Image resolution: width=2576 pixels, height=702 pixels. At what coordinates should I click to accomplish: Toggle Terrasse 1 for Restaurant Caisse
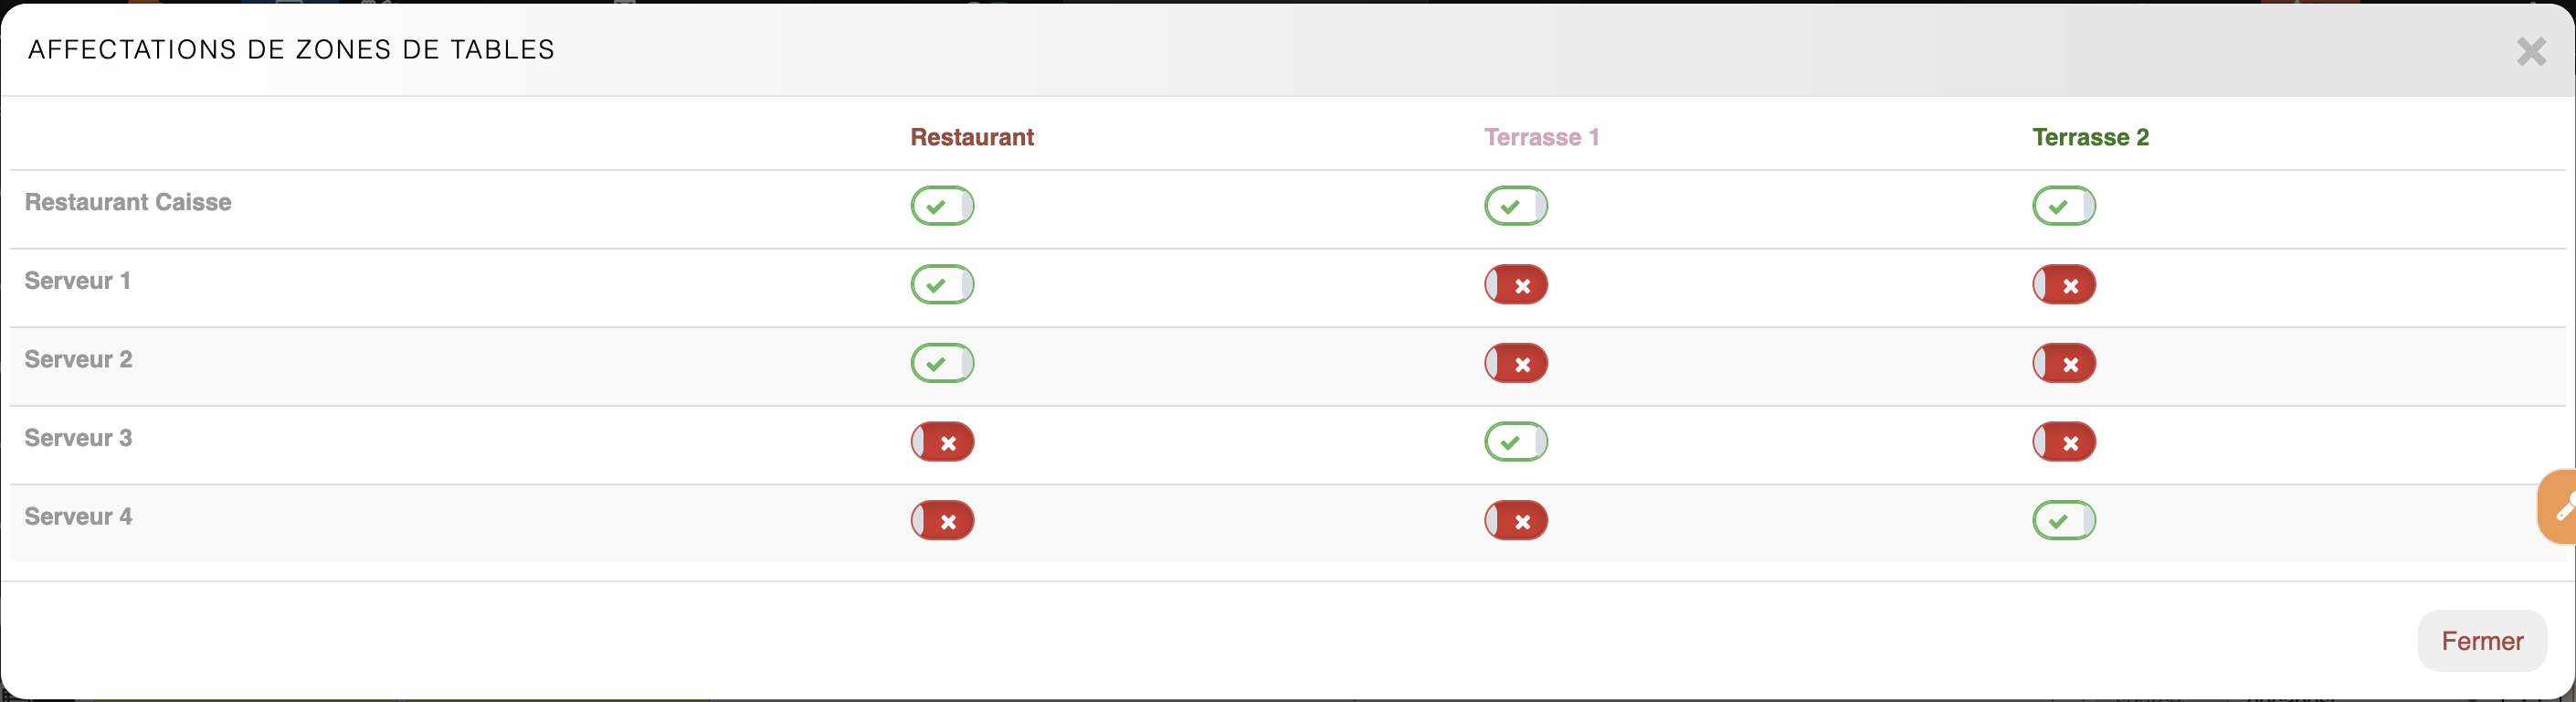coord(1515,206)
